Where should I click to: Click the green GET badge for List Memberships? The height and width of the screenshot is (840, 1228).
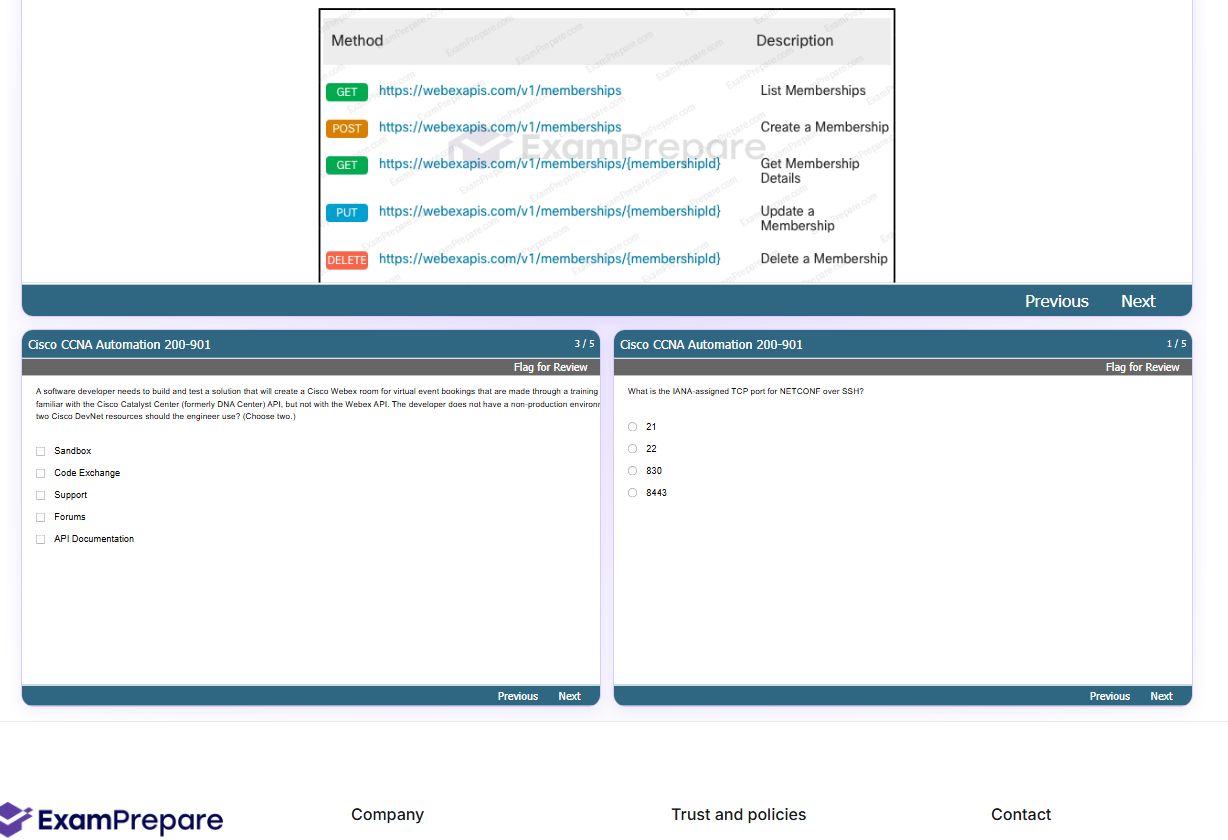point(347,92)
